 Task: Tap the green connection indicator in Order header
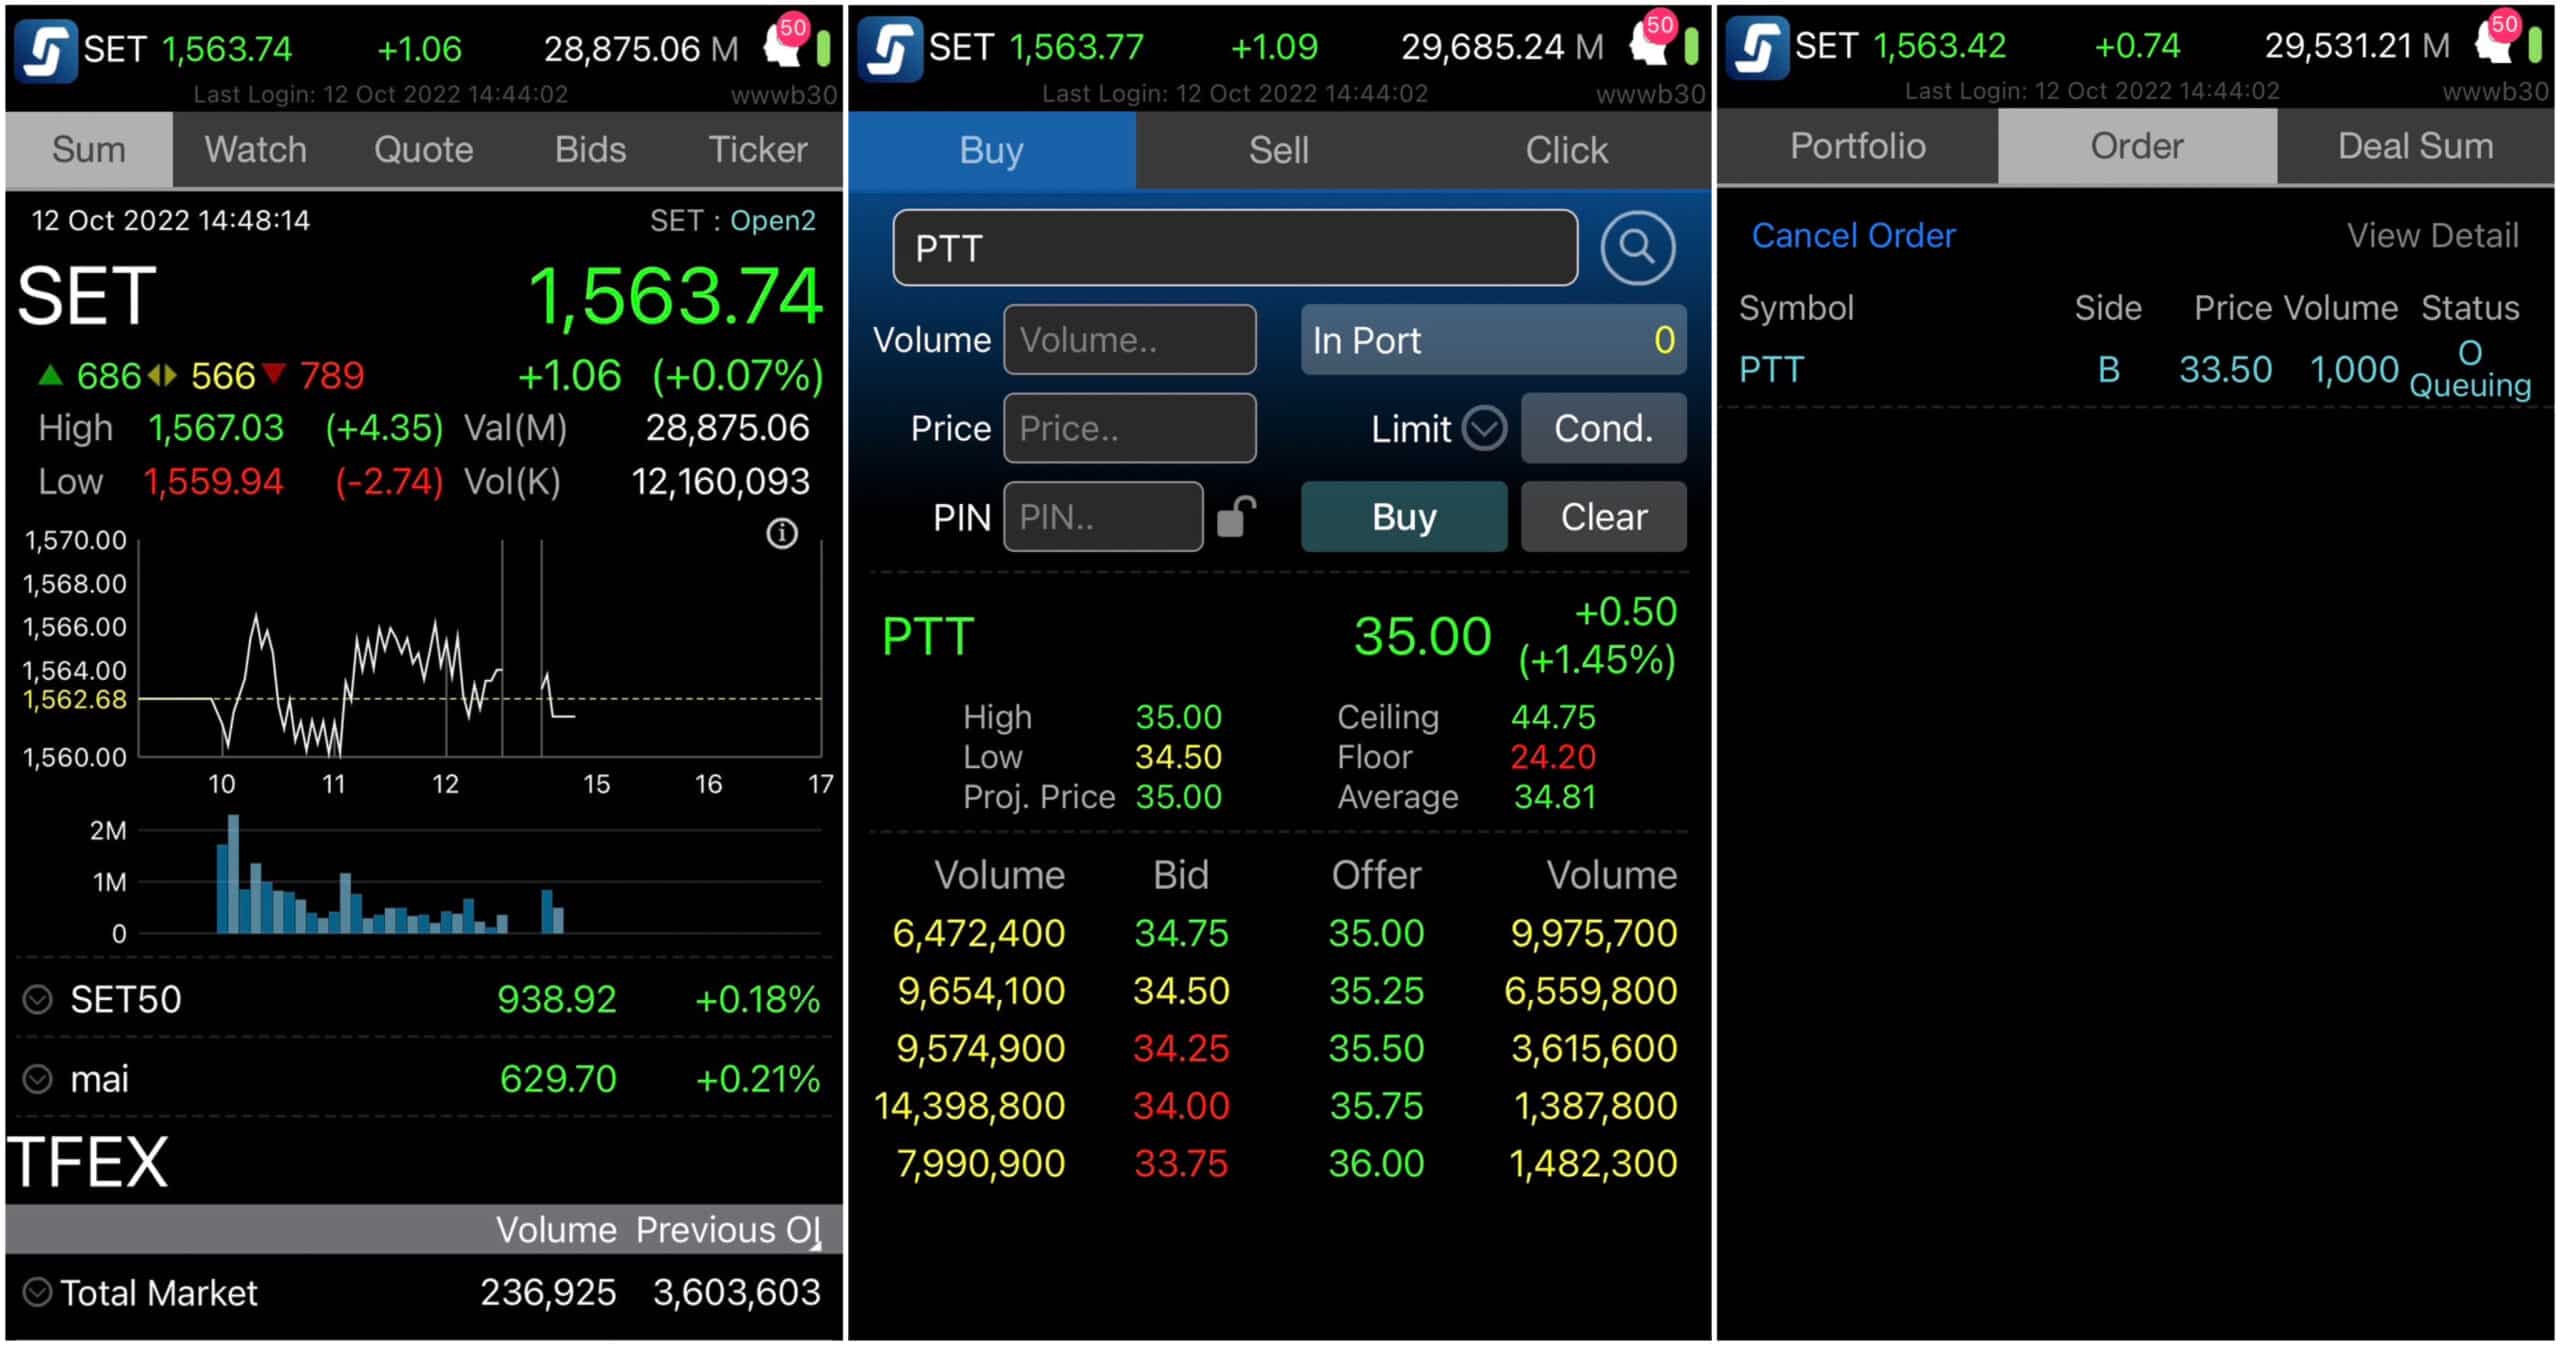pyautogui.click(x=2535, y=44)
